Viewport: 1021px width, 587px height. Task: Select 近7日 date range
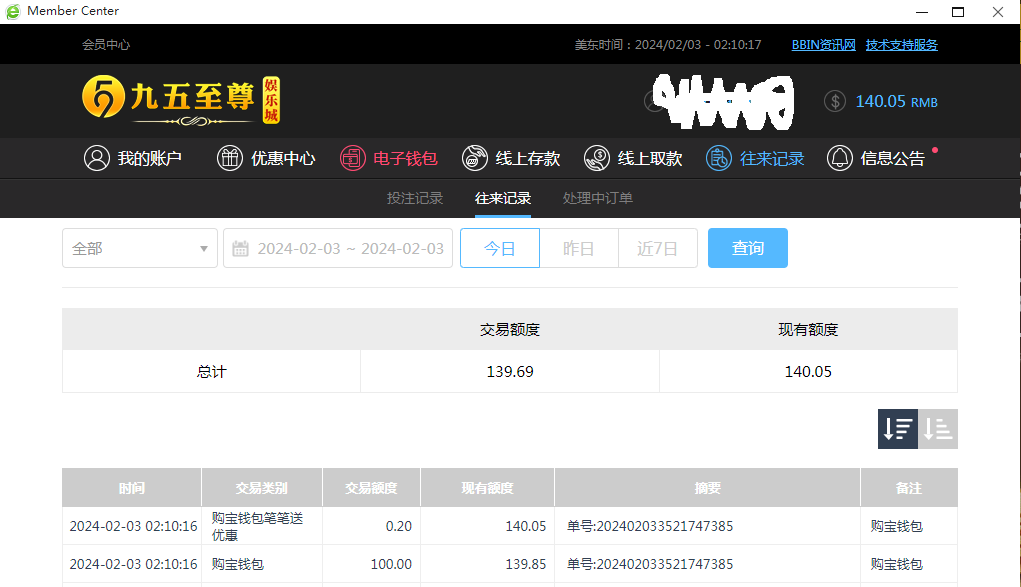pos(658,248)
